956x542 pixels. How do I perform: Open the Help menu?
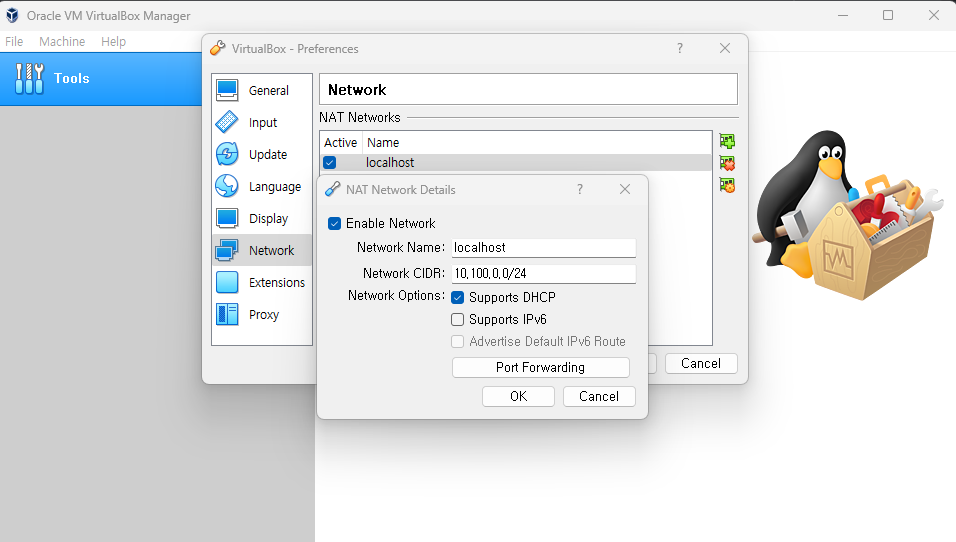coord(113,41)
